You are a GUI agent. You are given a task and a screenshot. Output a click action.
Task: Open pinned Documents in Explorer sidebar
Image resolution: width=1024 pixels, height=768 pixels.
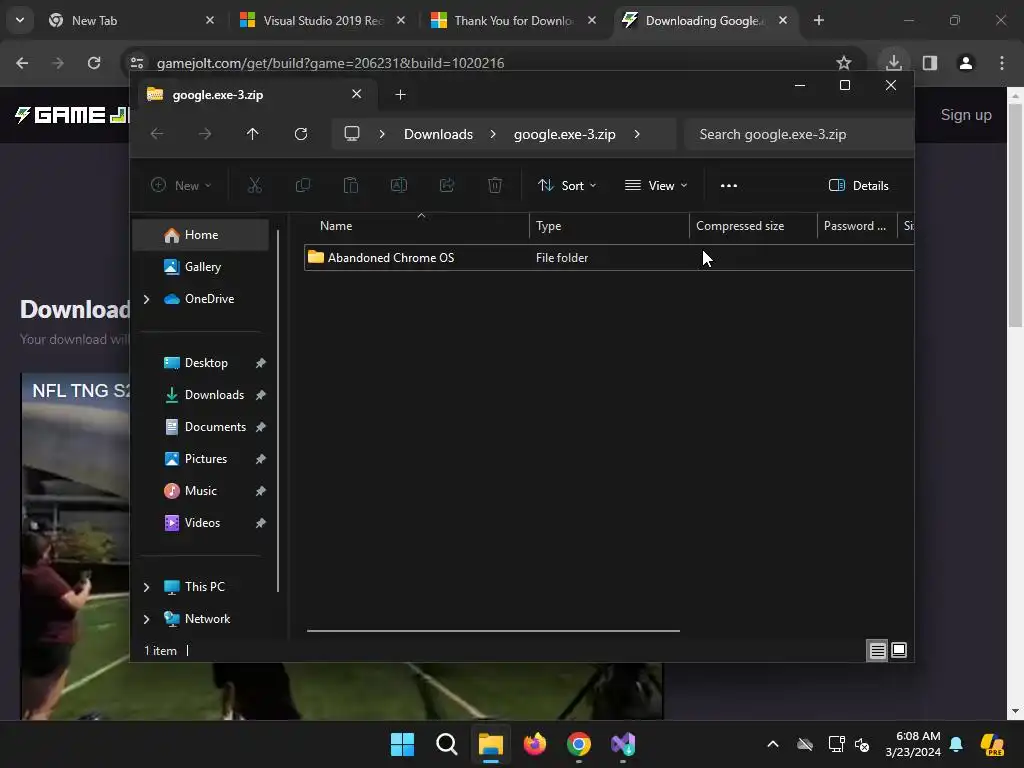click(x=200, y=427)
